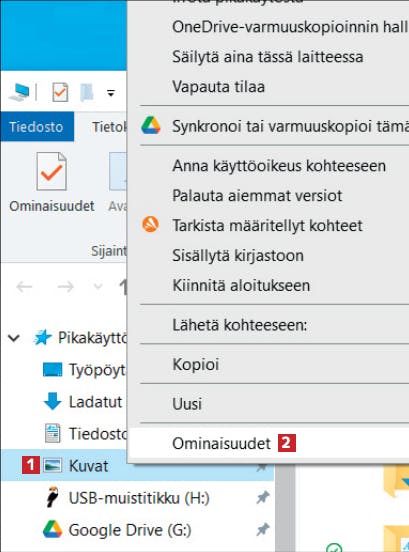409x552 pixels.
Task: Click the quick access properties checkmark icon
Action: [60, 93]
